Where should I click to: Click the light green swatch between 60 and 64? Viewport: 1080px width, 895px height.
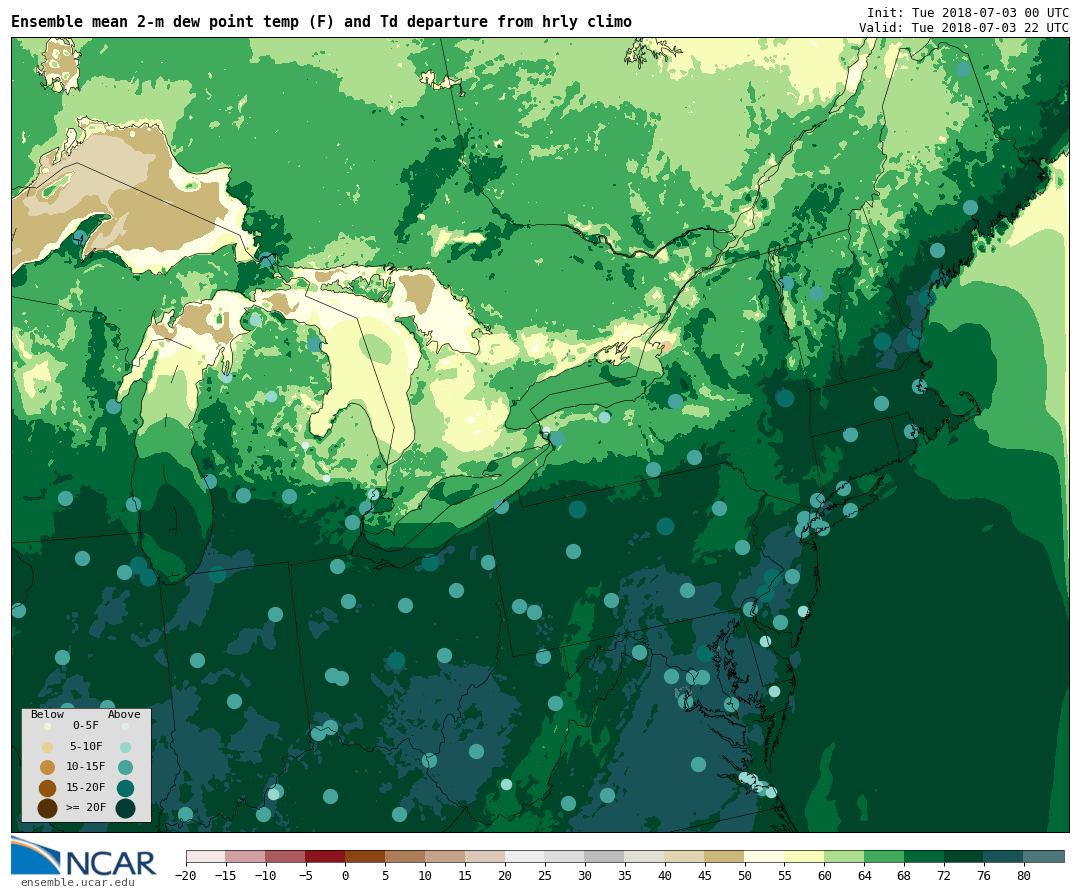(x=845, y=856)
